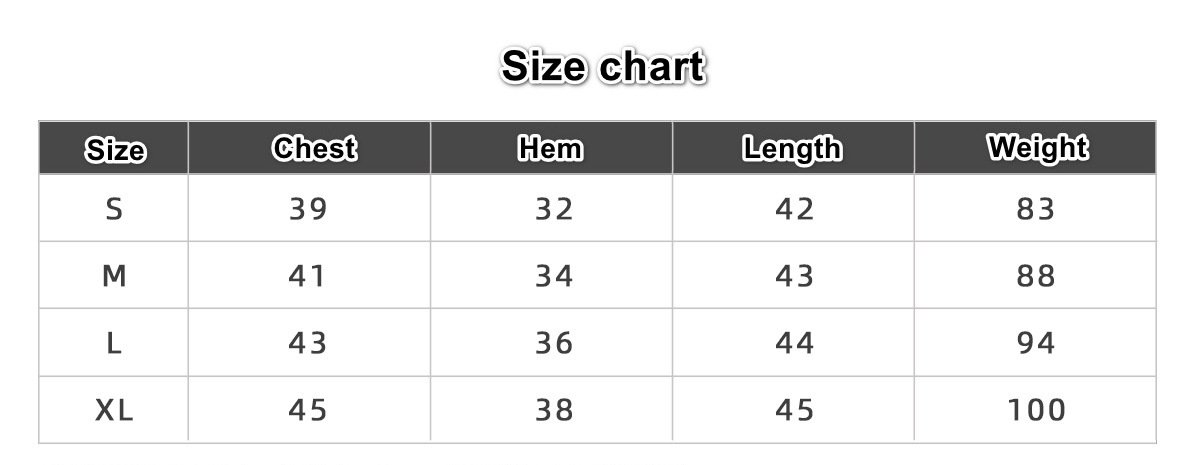Click the Size chart title
This screenshot has height=465, width=1200.
click(x=603, y=67)
